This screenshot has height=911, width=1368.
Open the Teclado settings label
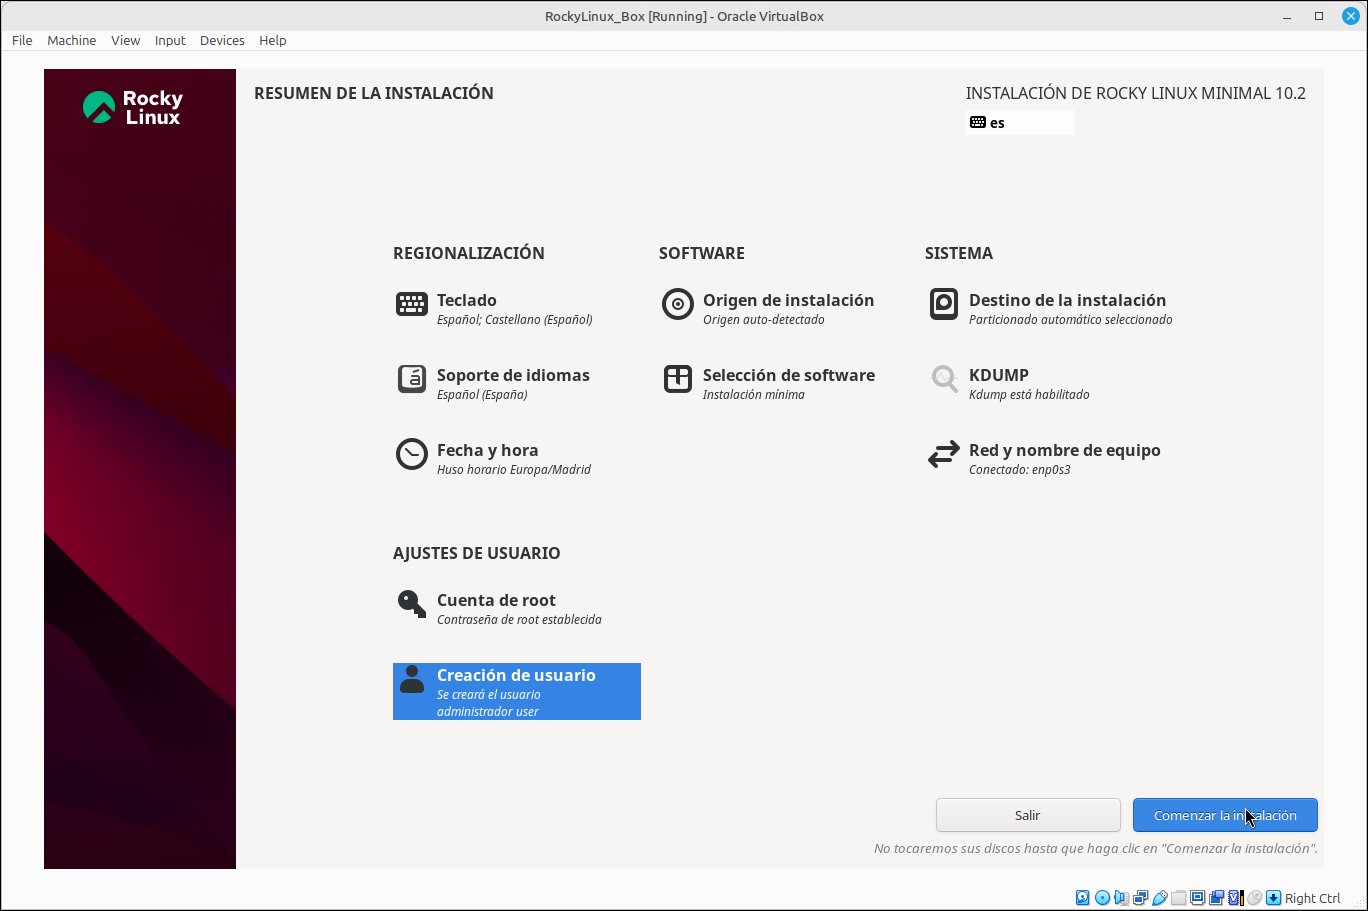[x=467, y=300]
